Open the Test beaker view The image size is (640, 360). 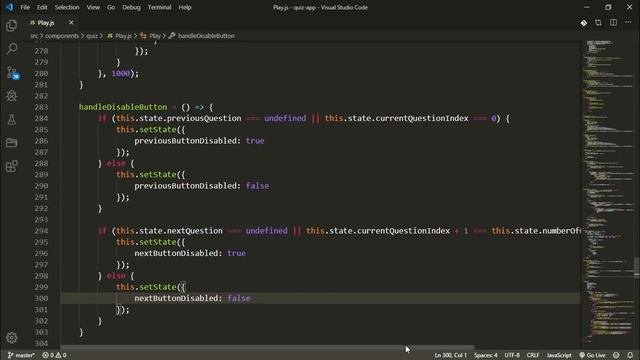[x=11, y=120]
